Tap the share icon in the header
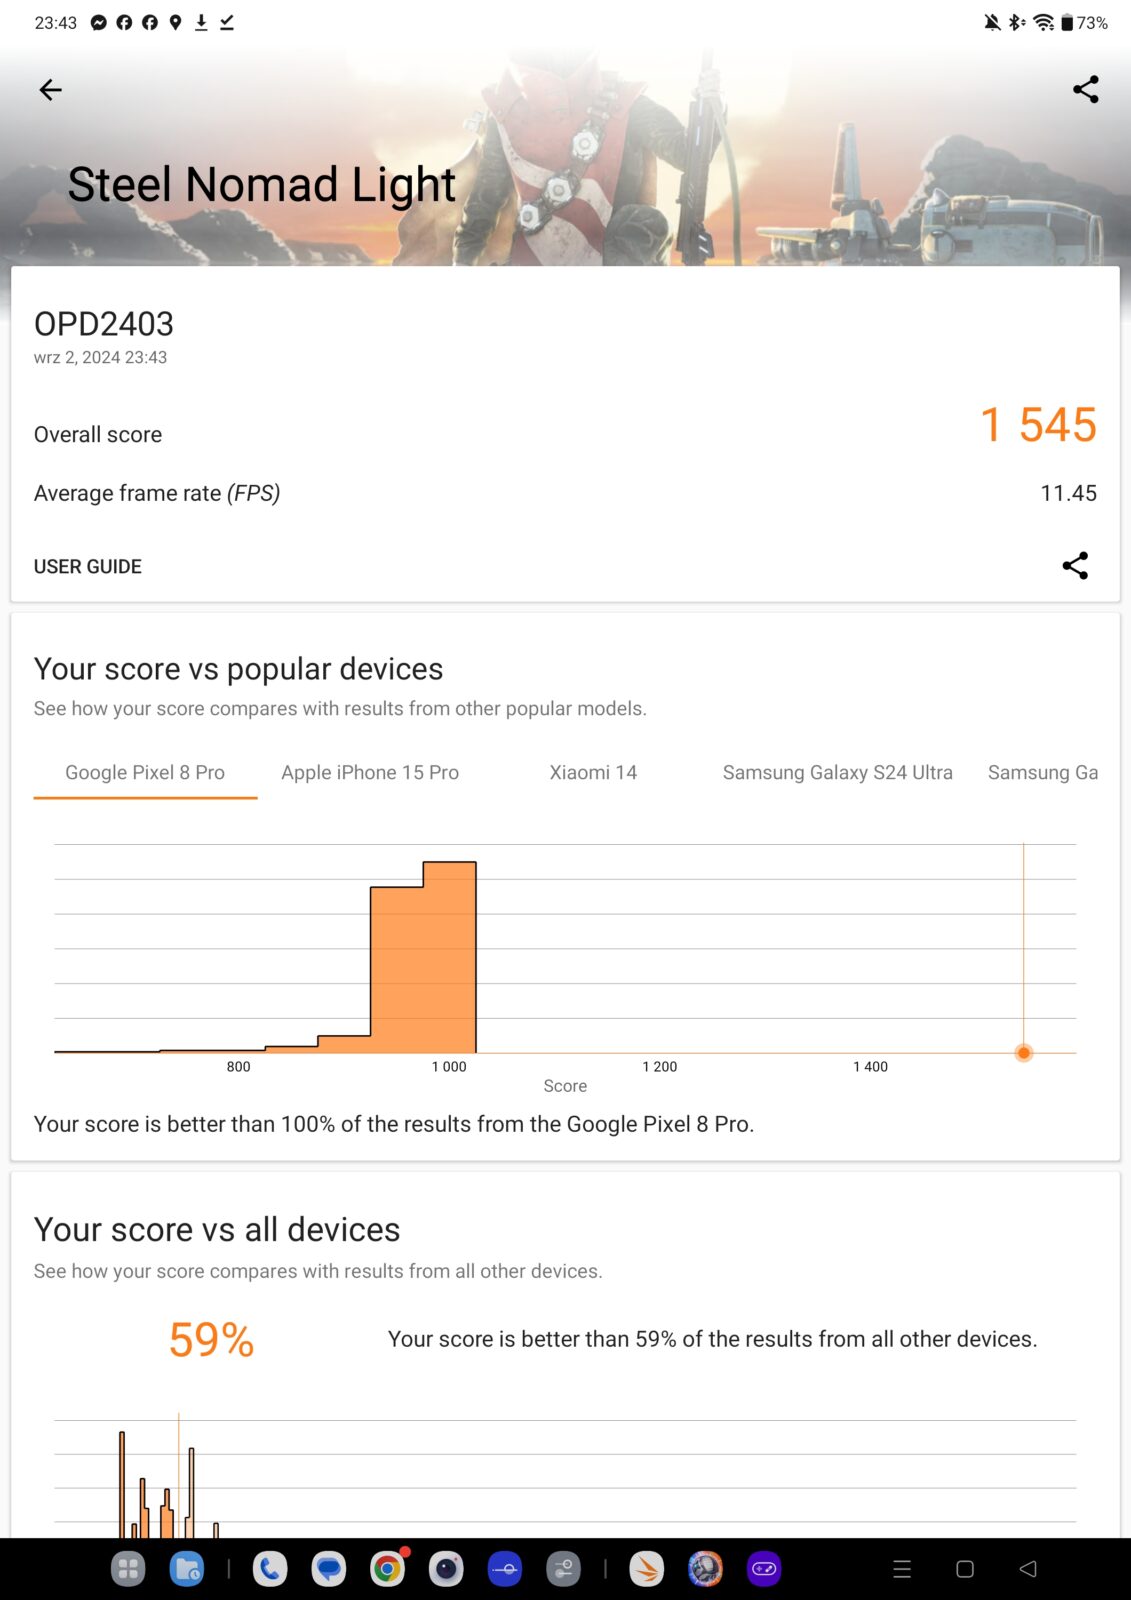Image resolution: width=1131 pixels, height=1600 pixels. pyautogui.click(x=1085, y=90)
